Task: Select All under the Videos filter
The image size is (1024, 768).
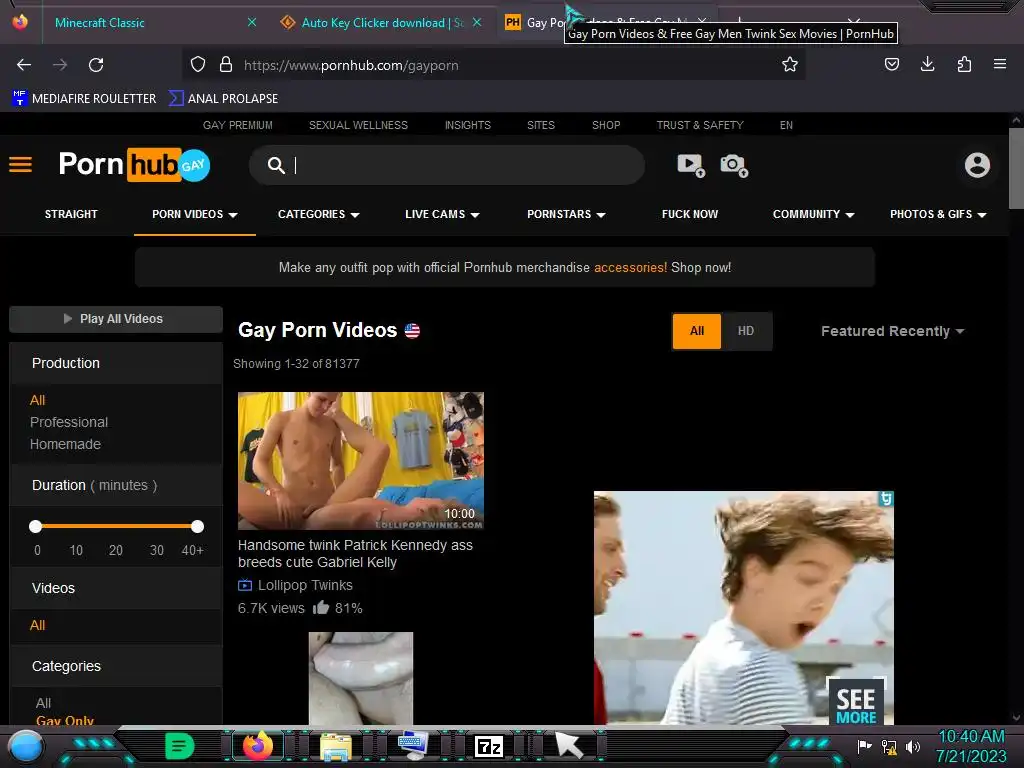Action: tap(37, 626)
